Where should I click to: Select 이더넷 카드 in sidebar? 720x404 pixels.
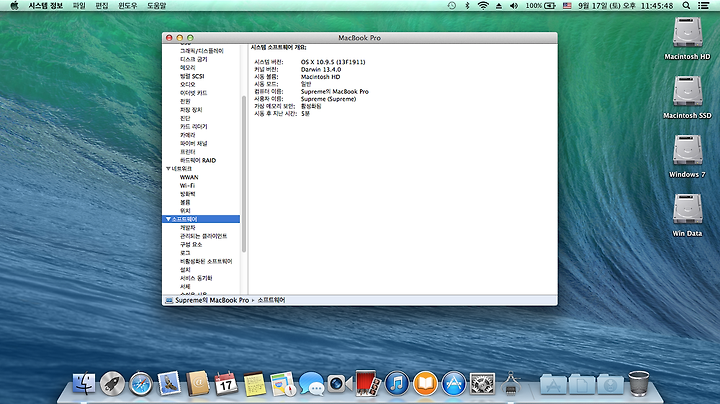[x=193, y=93]
